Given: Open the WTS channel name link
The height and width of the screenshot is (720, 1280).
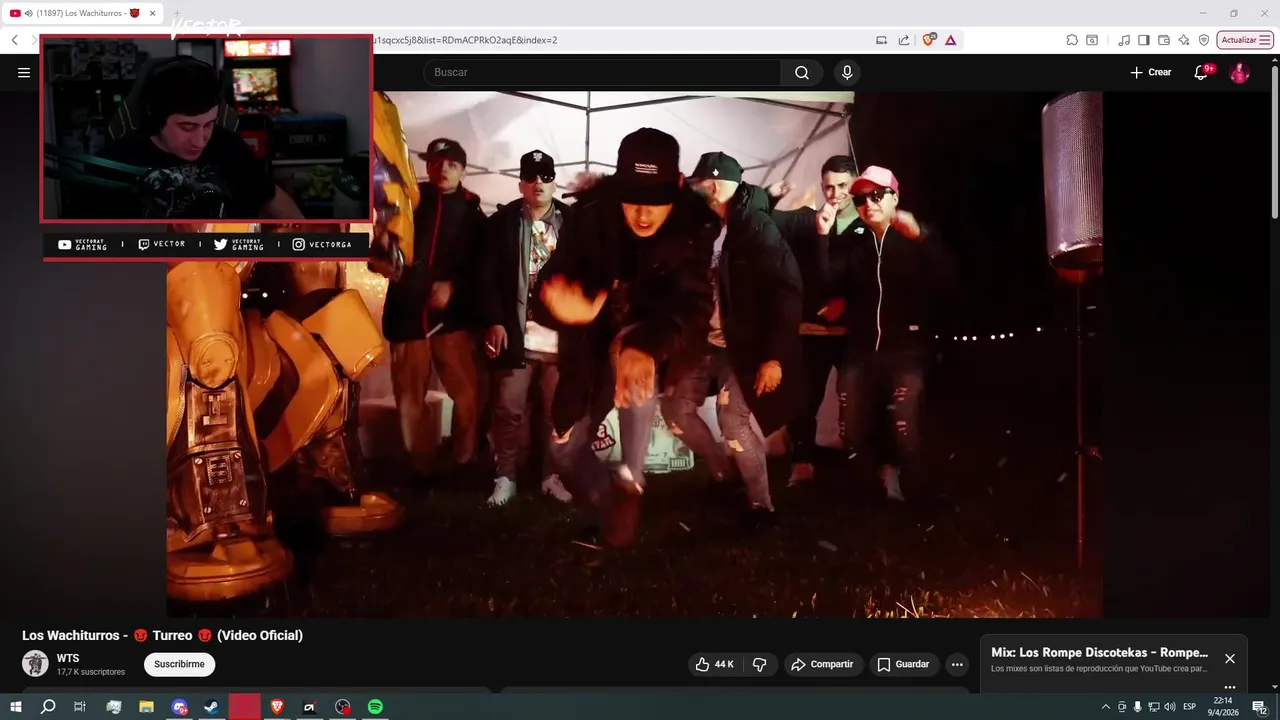Looking at the screenshot, I should coord(68,658).
